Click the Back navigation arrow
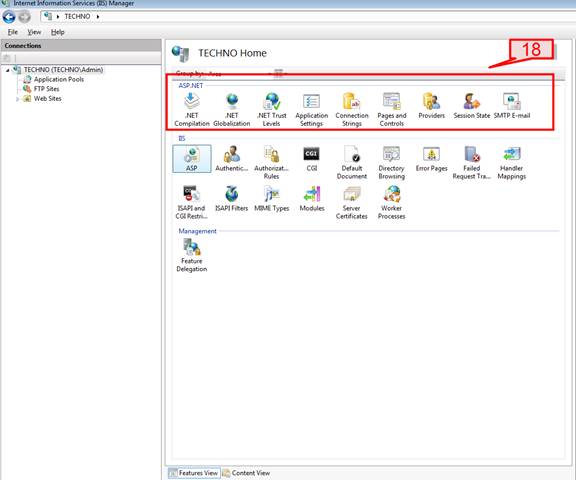This screenshot has height=480, width=576. click(9, 17)
